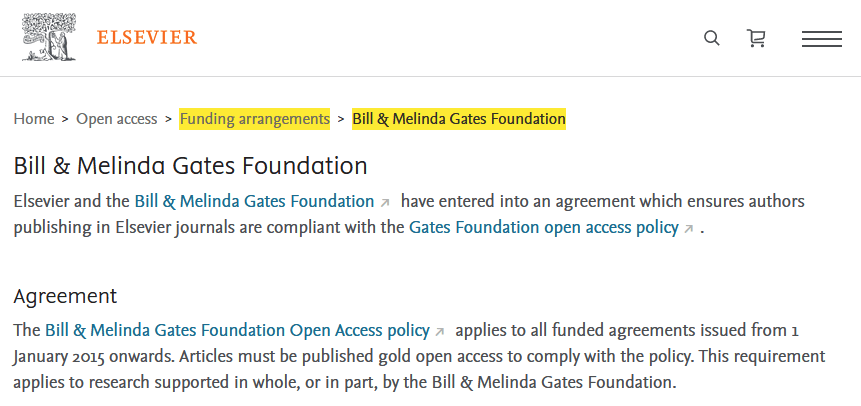The height and width of the screenshot is (406, 861).
Task: Click the orange ELSEVIER wordmark
Action: [147, 38]
